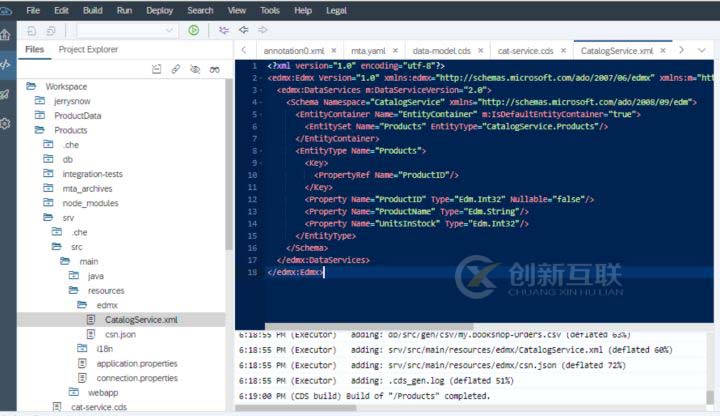Collapse the Workspace folder
The image size is (720, 416).
(x=31, y=86)
